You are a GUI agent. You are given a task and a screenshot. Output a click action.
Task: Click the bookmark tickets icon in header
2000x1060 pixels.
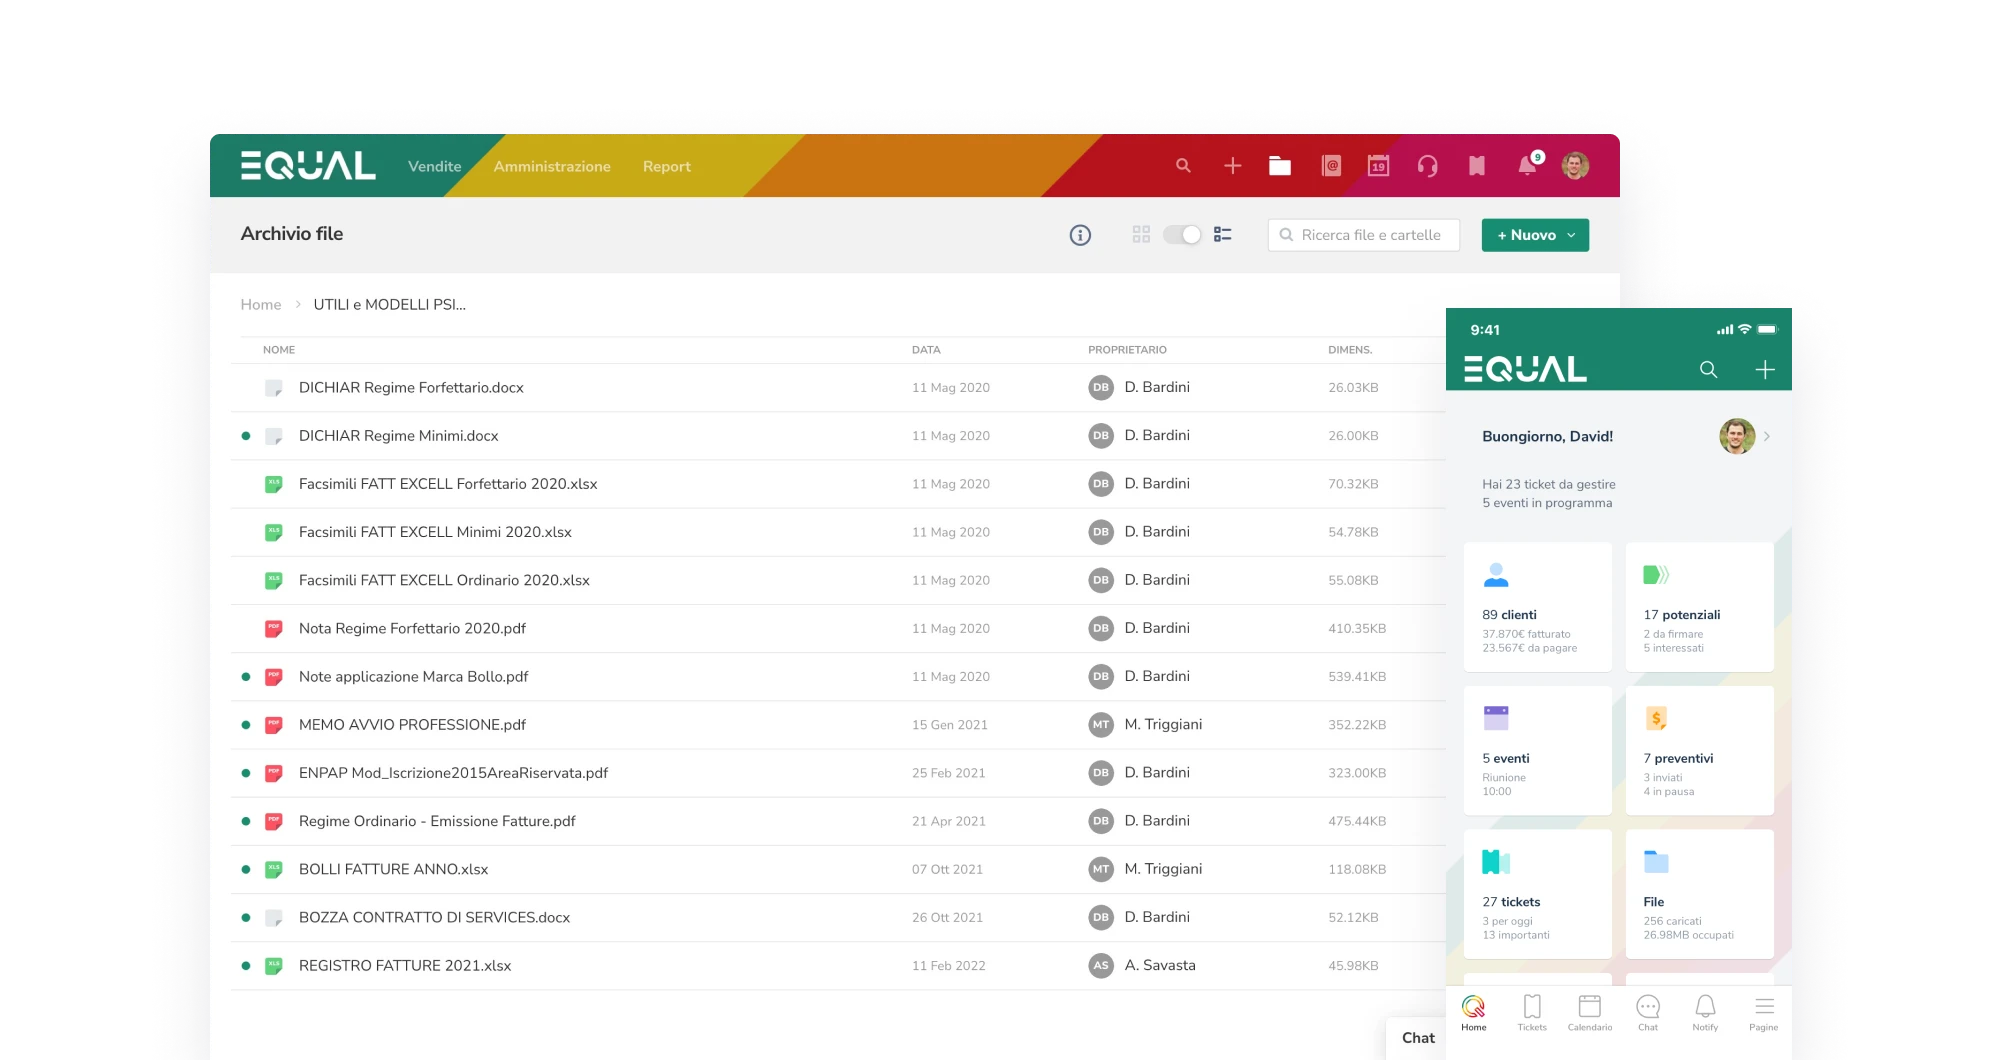1476,166
